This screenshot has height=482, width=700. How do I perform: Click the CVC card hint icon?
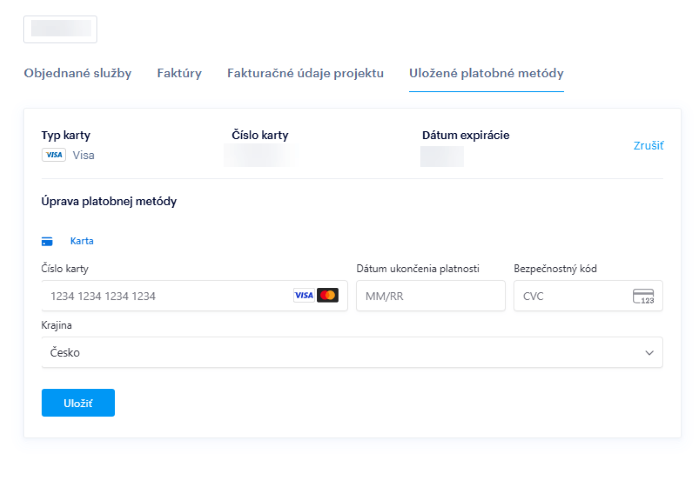coord(643,296)
